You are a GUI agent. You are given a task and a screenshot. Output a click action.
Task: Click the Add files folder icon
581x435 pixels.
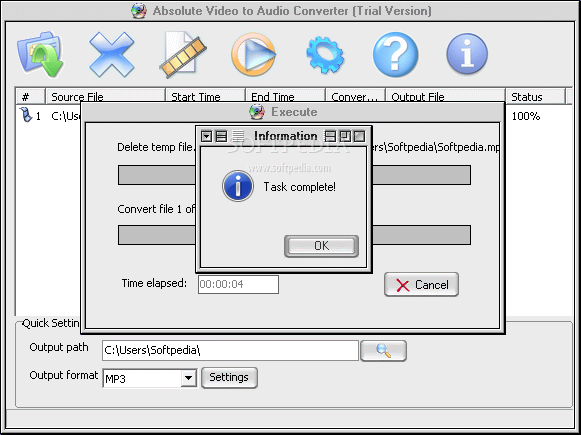tap(40, 54)
